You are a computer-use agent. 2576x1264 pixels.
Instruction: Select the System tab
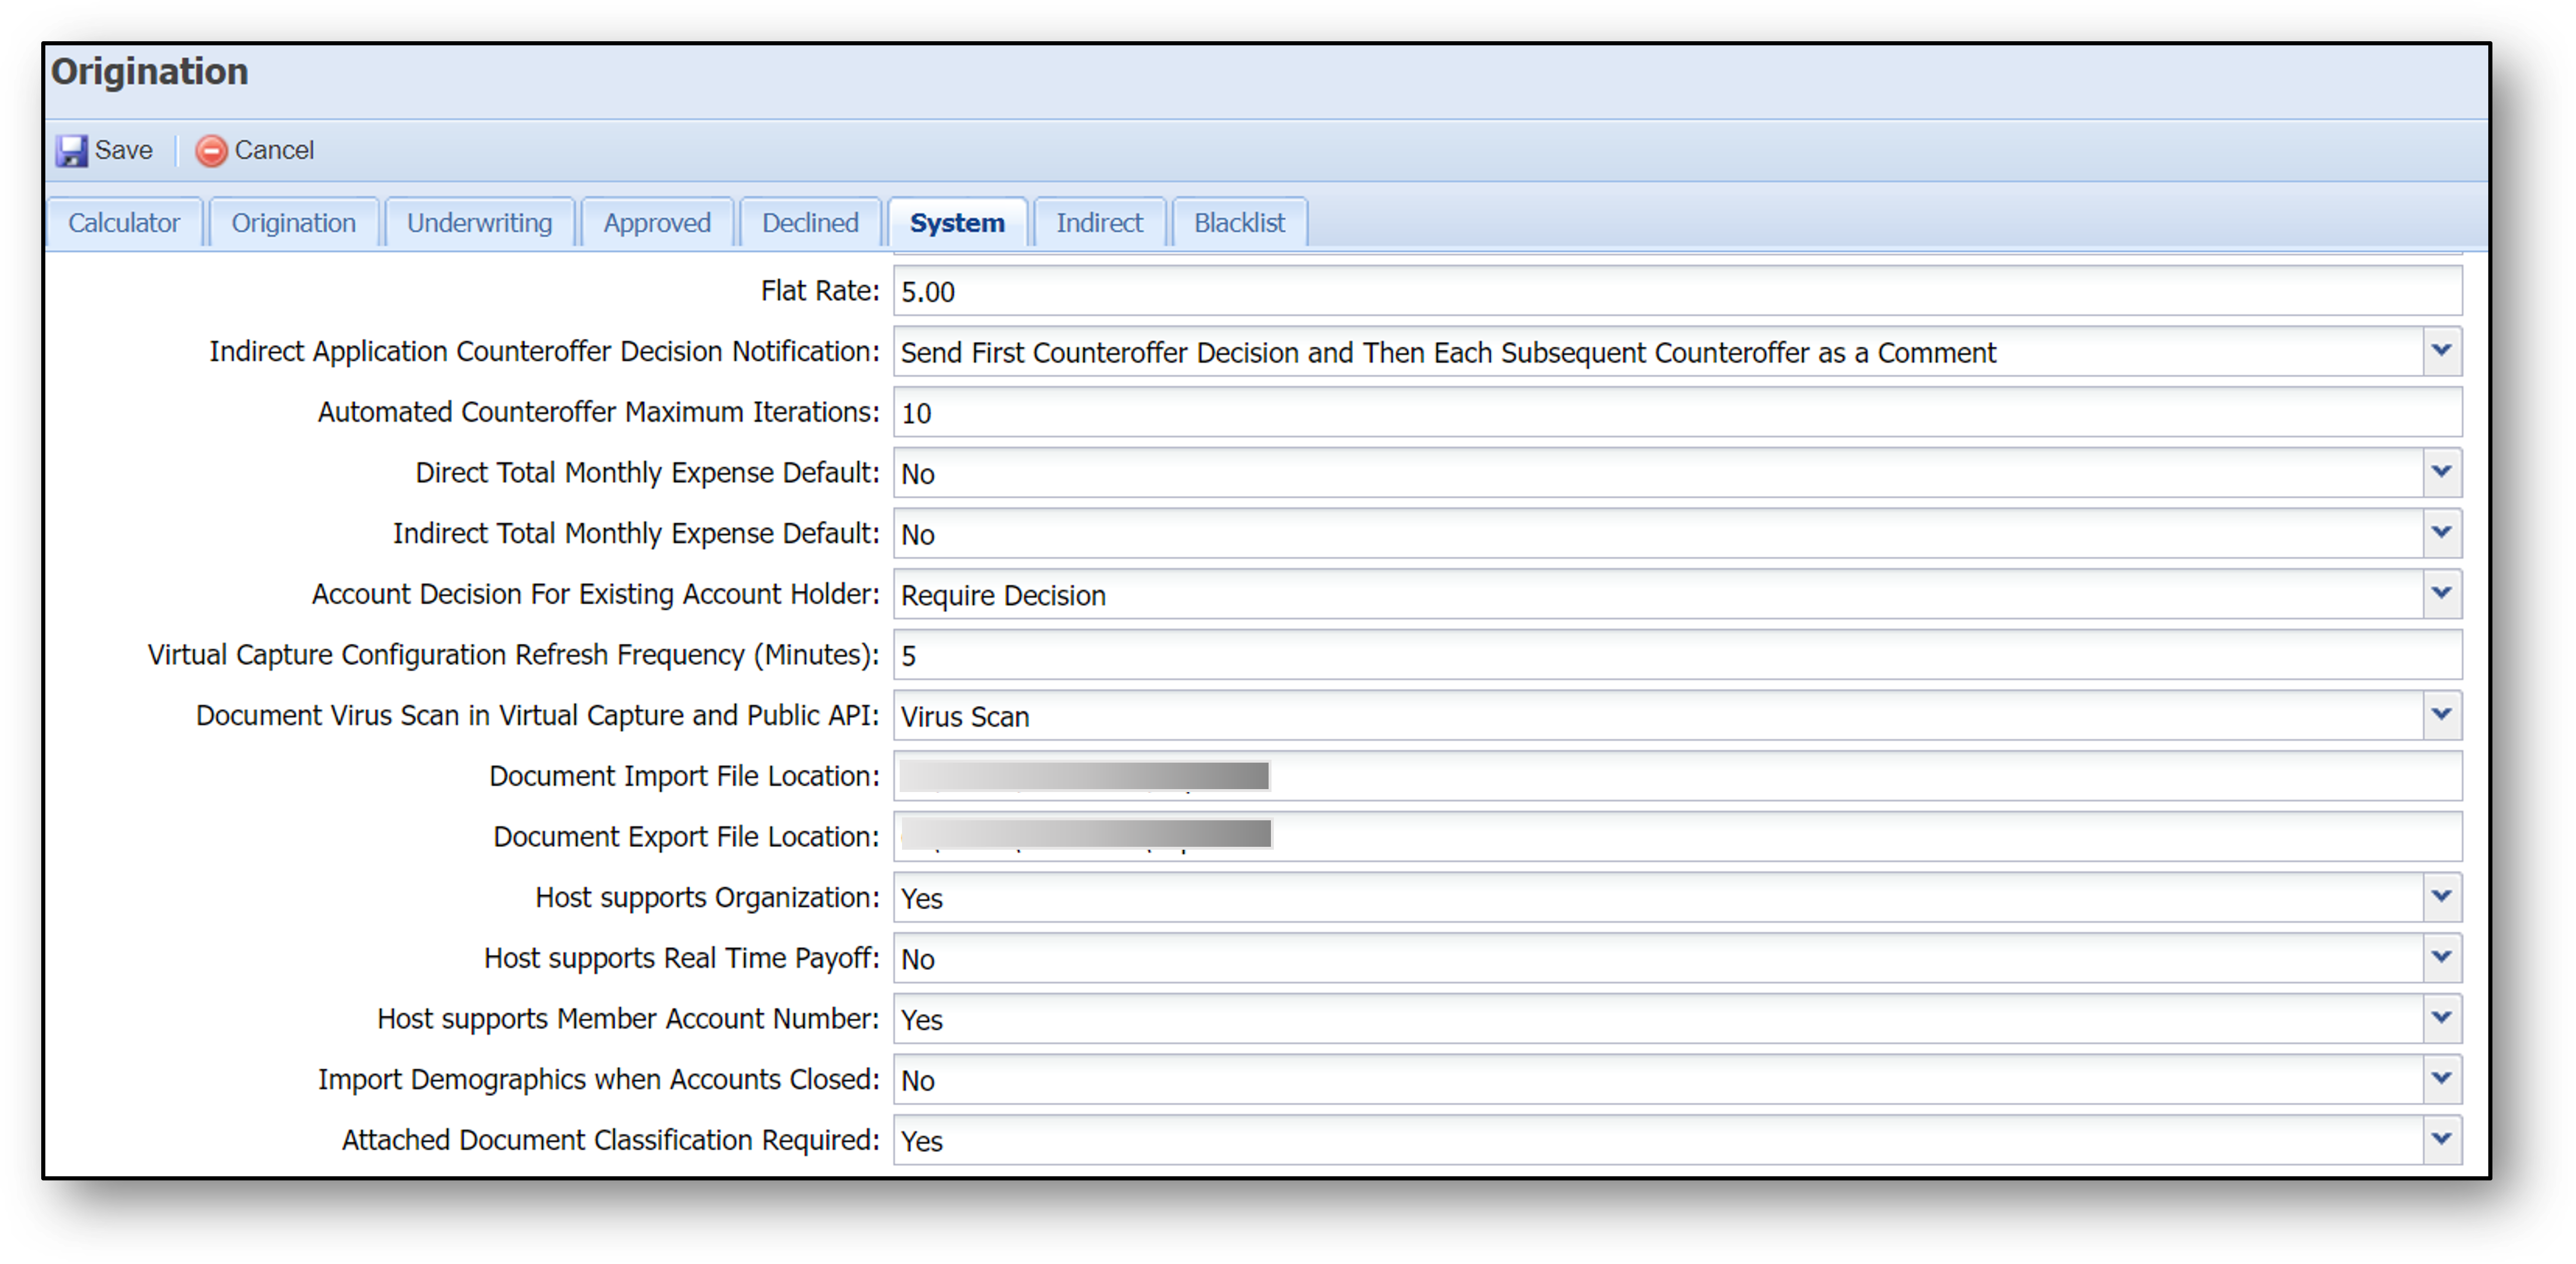pyautogui.click(x=957, y=222)
